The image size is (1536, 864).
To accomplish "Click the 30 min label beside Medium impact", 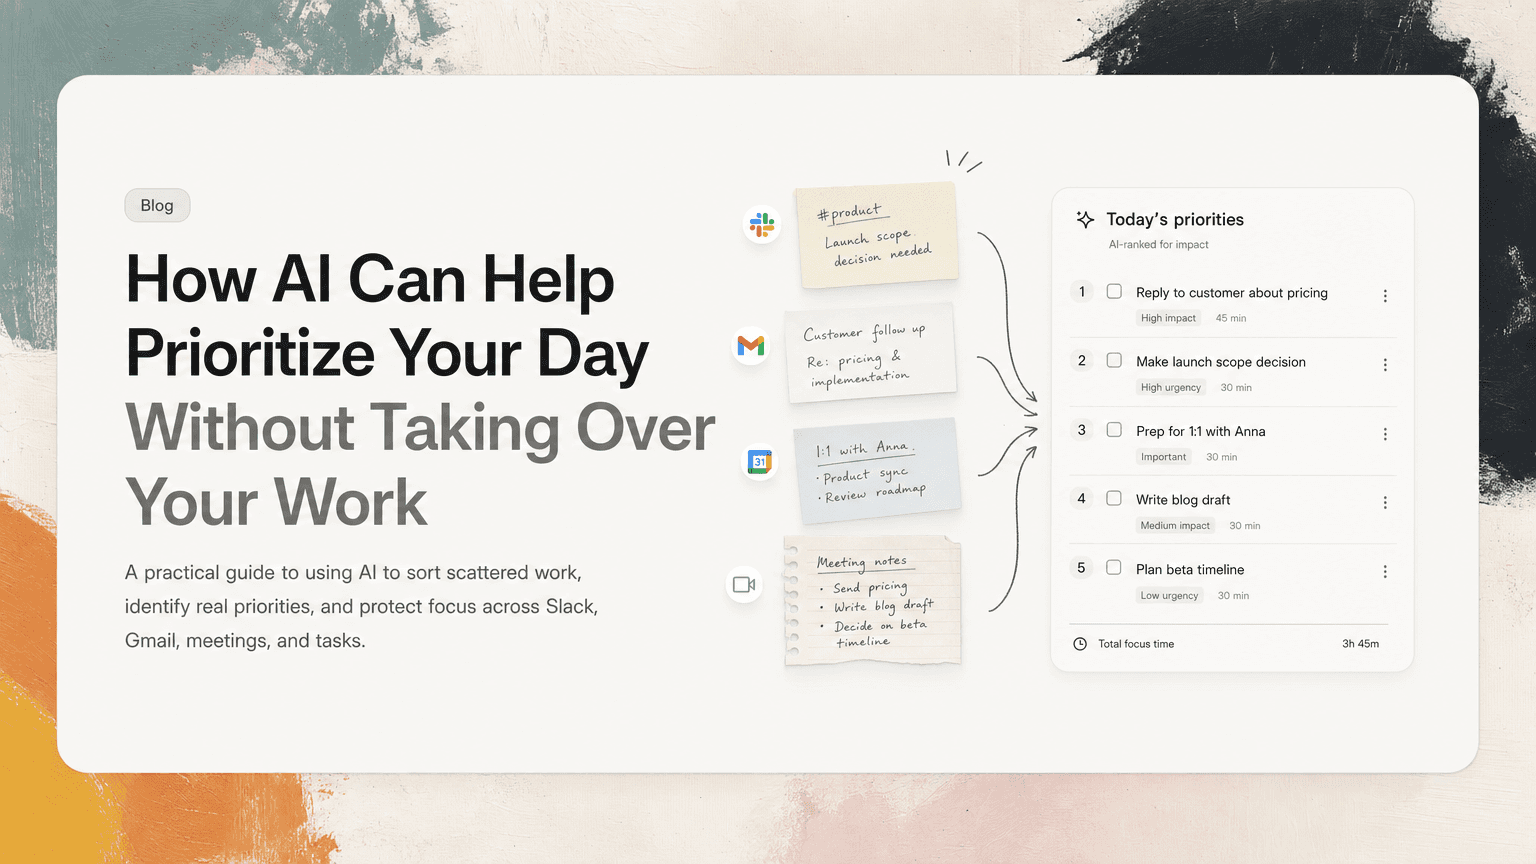I will point(1245,526).
